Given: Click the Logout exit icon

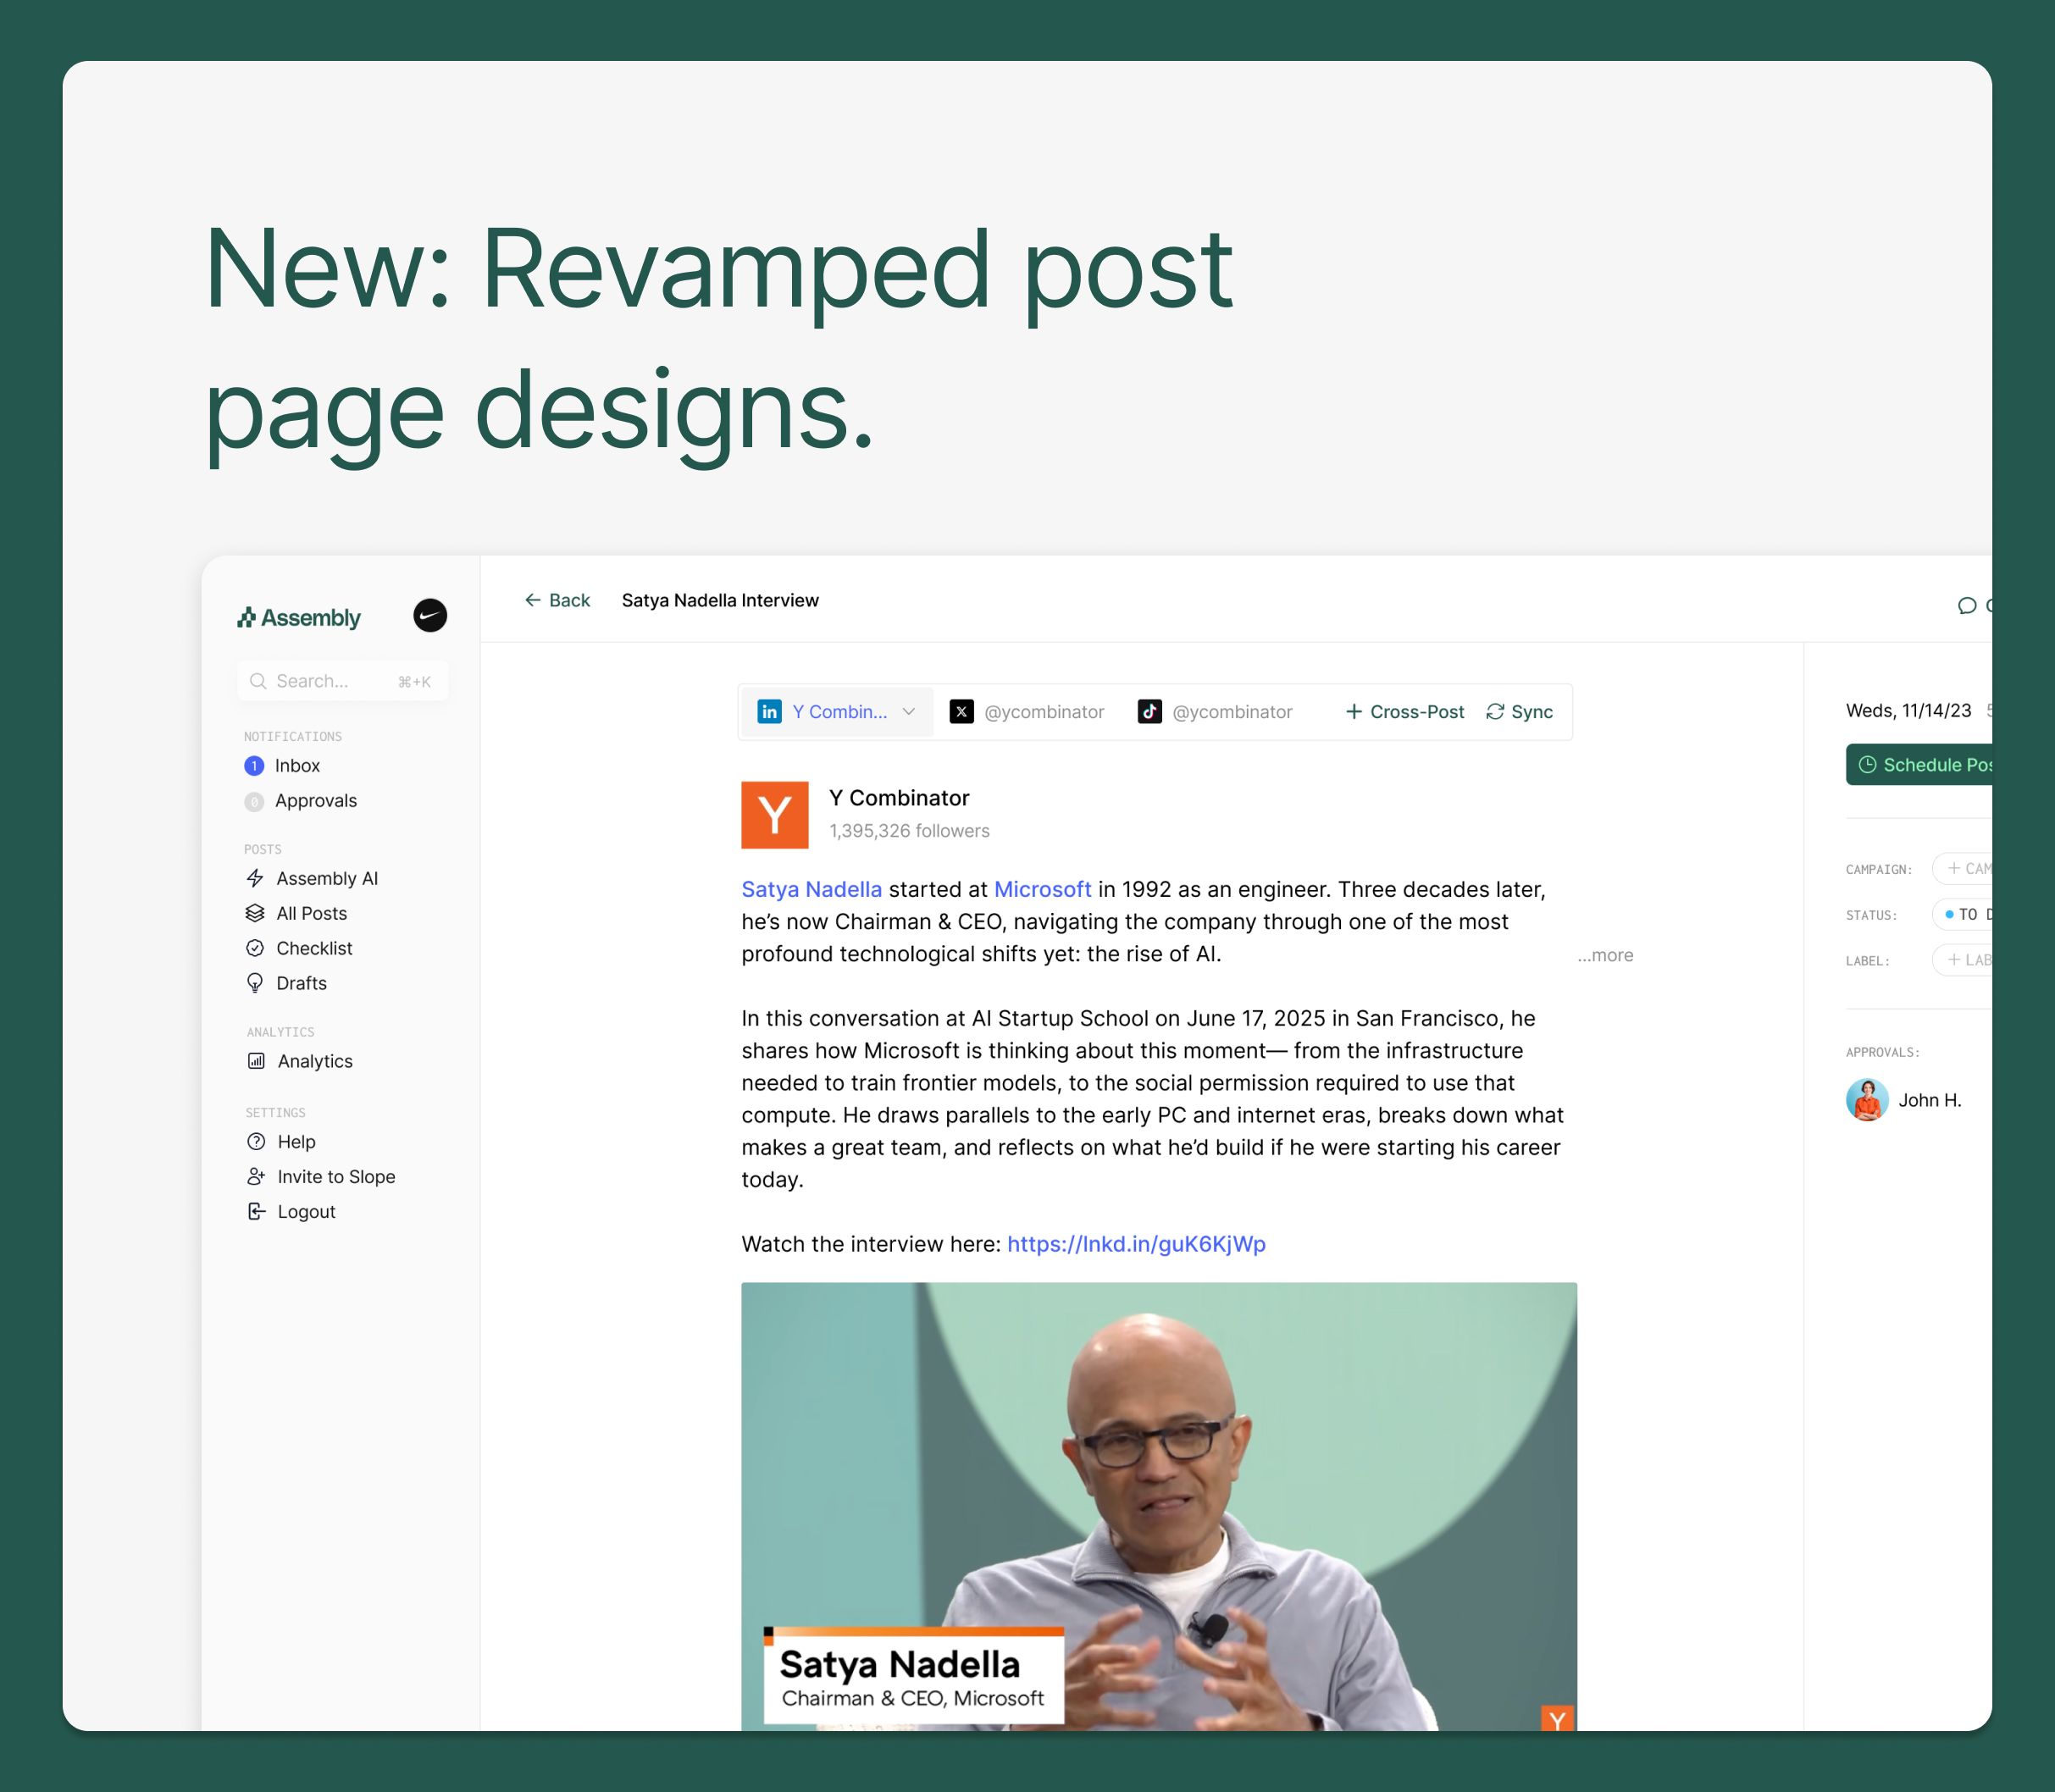Looking at the screenshot, I should coord(256,1211).
